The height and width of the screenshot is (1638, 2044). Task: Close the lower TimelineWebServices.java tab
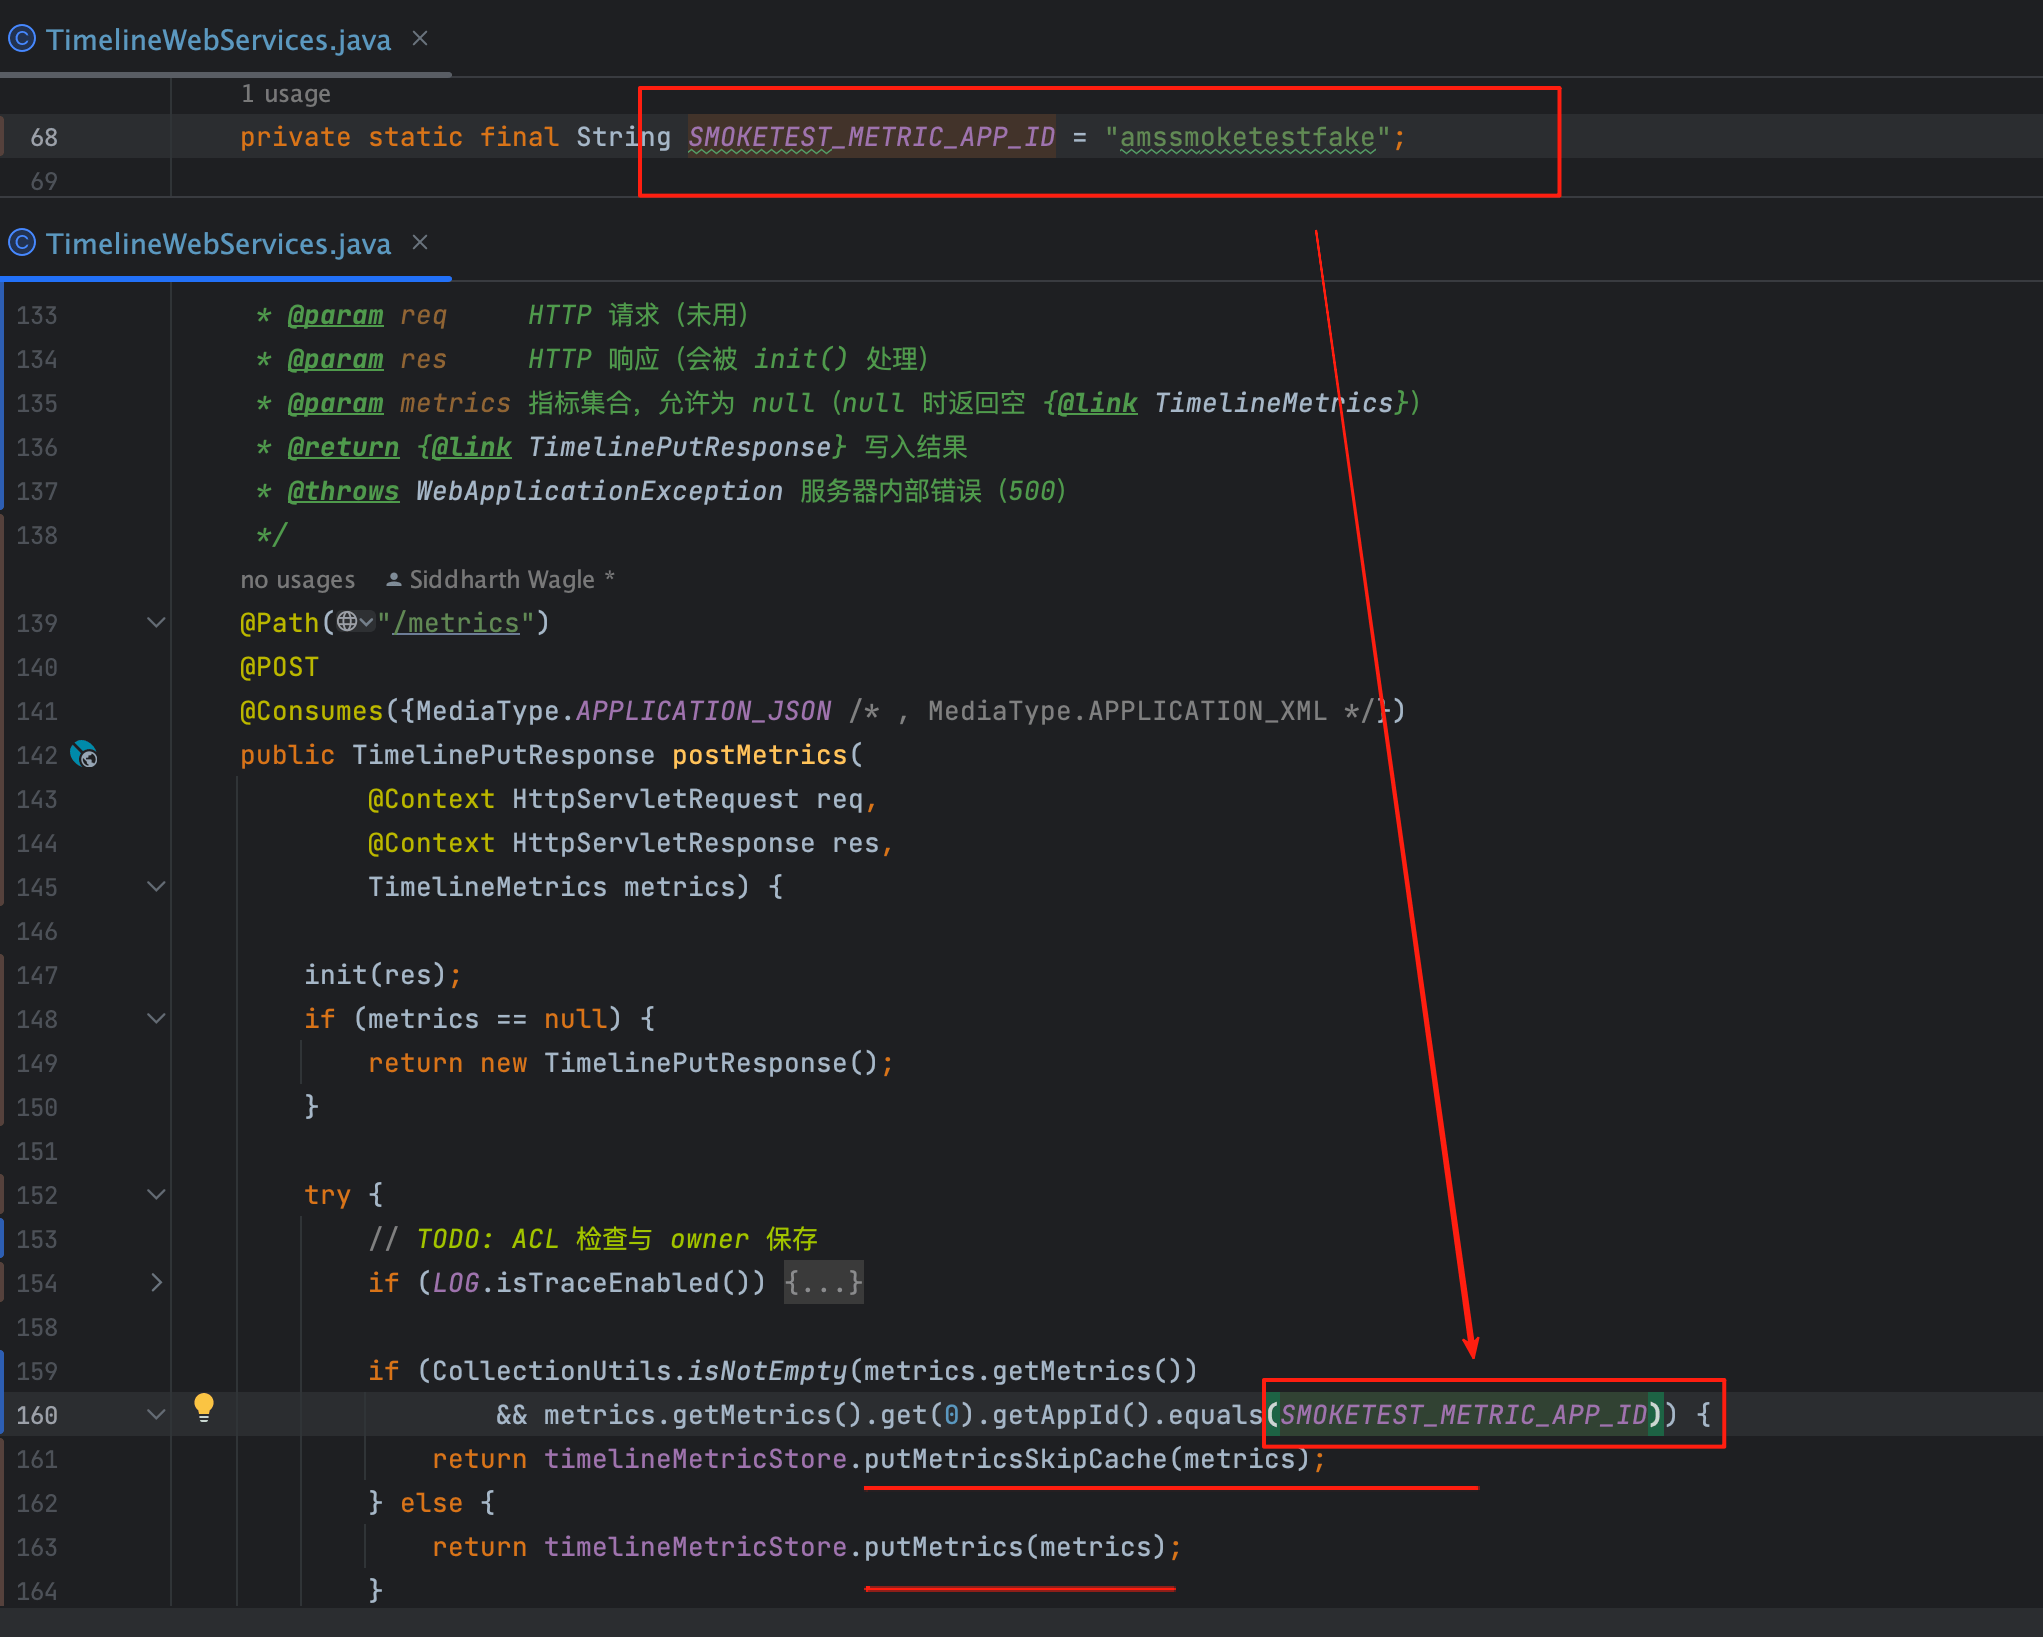click(420, 243)
